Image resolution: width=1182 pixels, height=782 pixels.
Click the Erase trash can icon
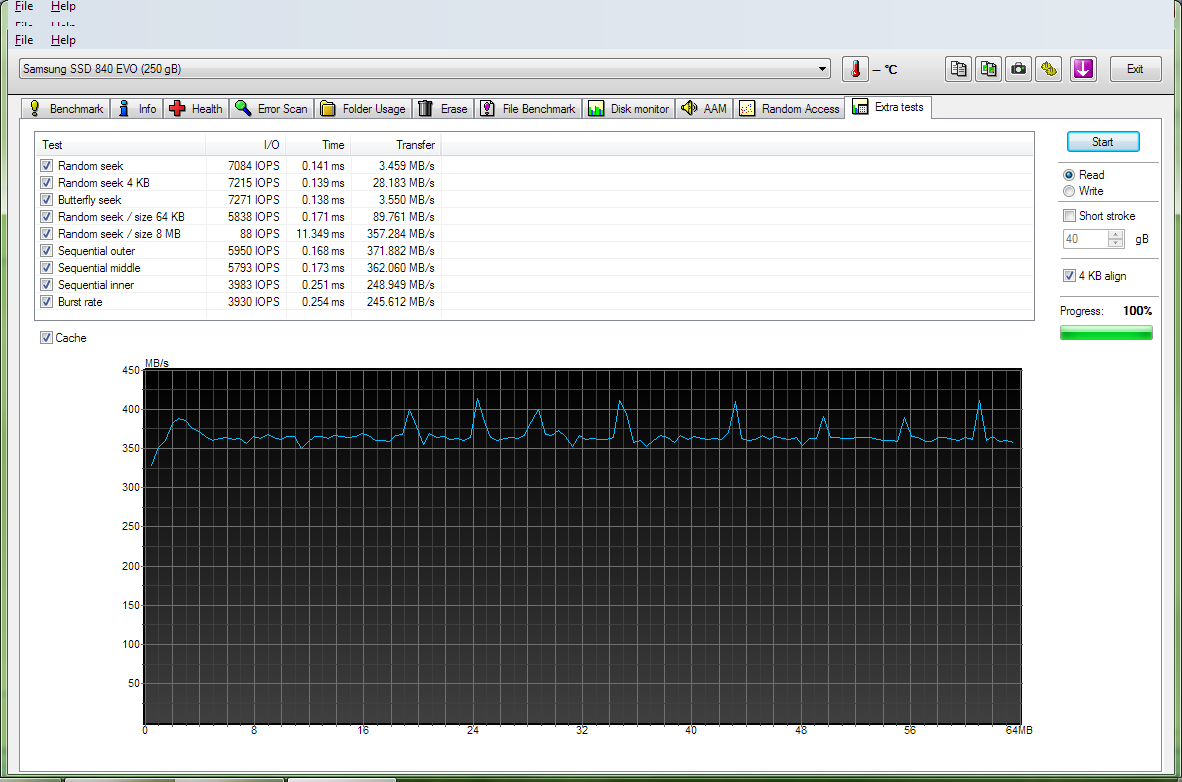pyautogui.click(x=426, y=109)
